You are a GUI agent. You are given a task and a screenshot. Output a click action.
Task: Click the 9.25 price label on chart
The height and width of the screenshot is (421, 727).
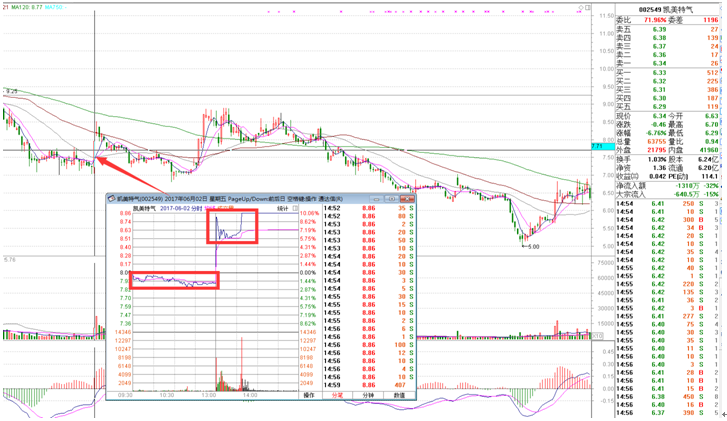click(x=11, y=92)
